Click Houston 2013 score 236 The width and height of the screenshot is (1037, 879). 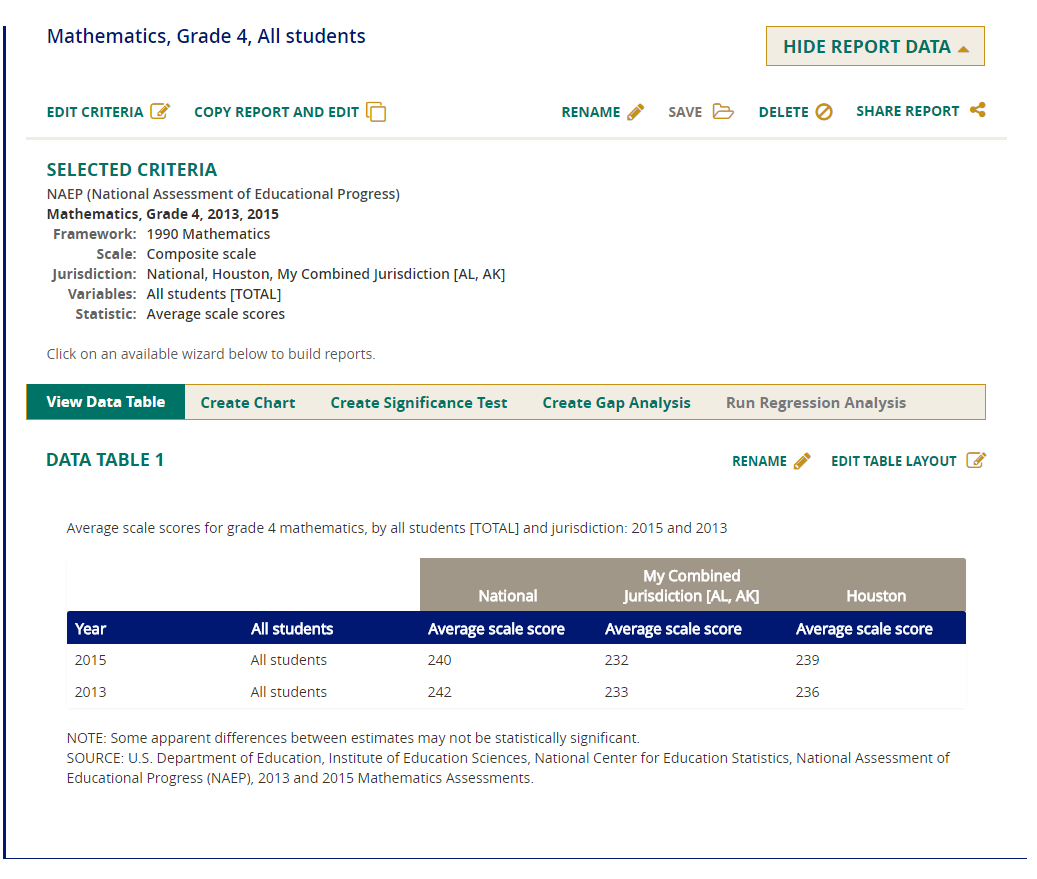pyautogui.click(x=808, y=692)
